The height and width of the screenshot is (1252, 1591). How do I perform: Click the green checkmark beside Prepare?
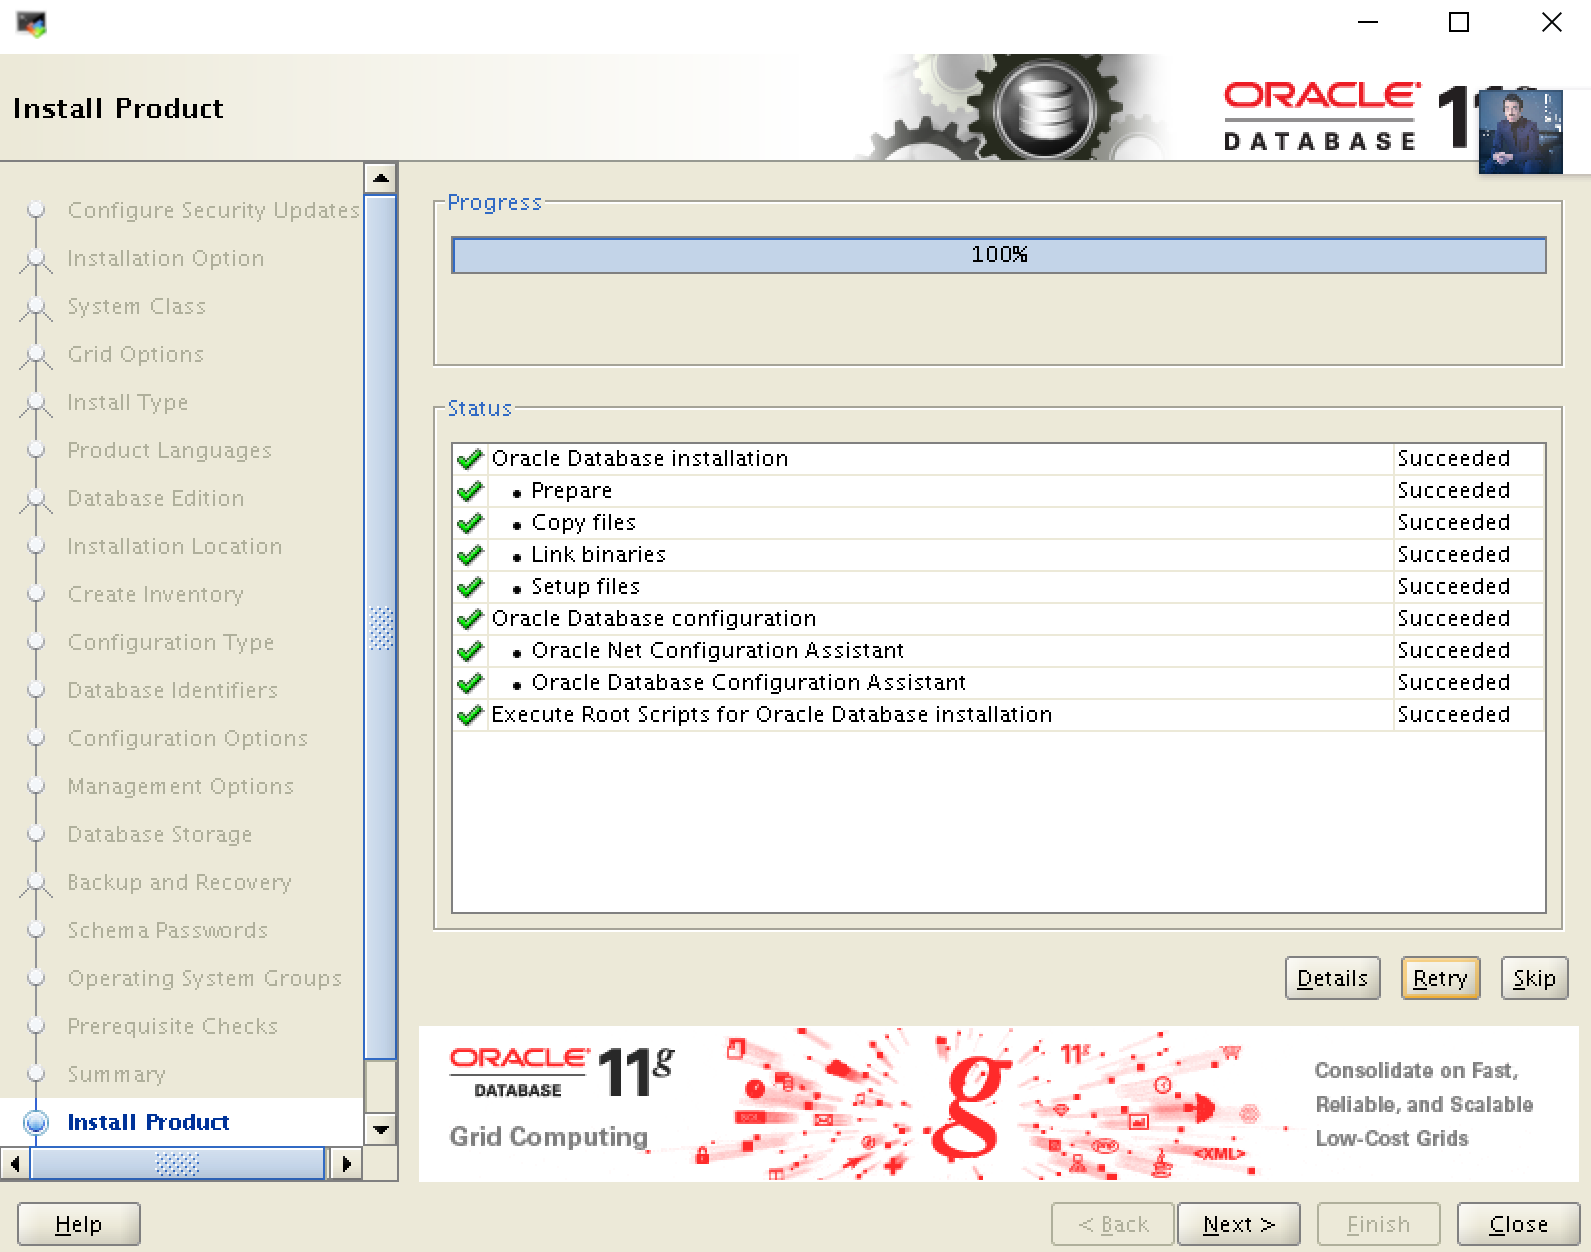470,491
